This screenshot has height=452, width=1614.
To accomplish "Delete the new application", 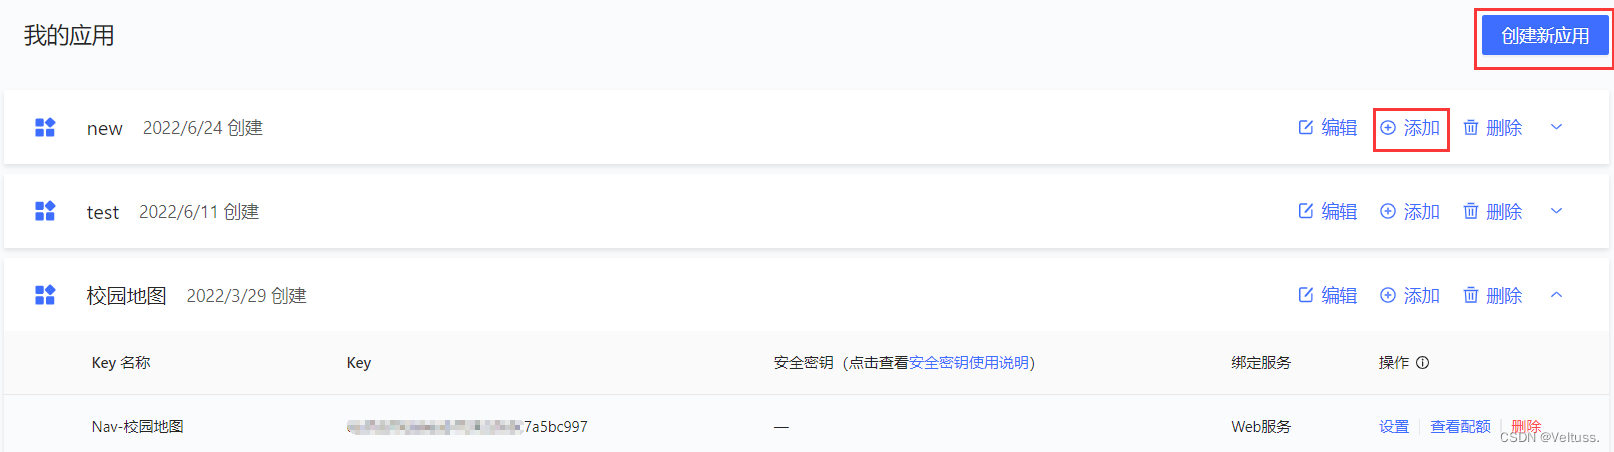I will pos(1493,127).
